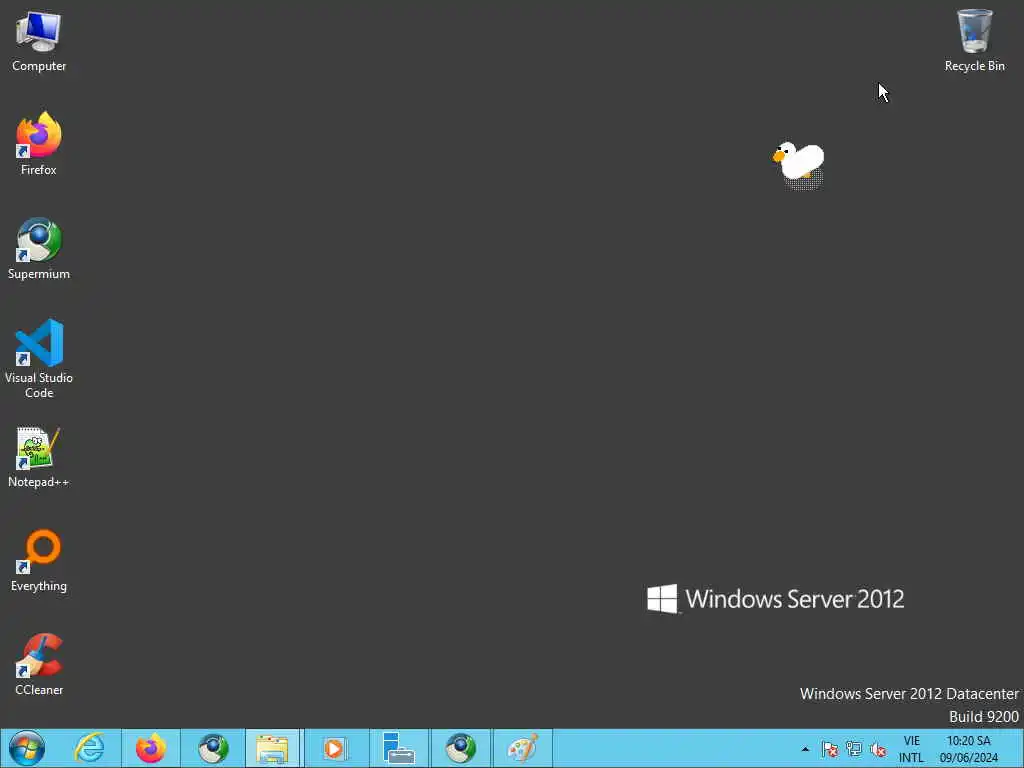This screenshot has height=768, width=1024.
Task: Click the network status tray icon
Action: [x=854, y=750]
